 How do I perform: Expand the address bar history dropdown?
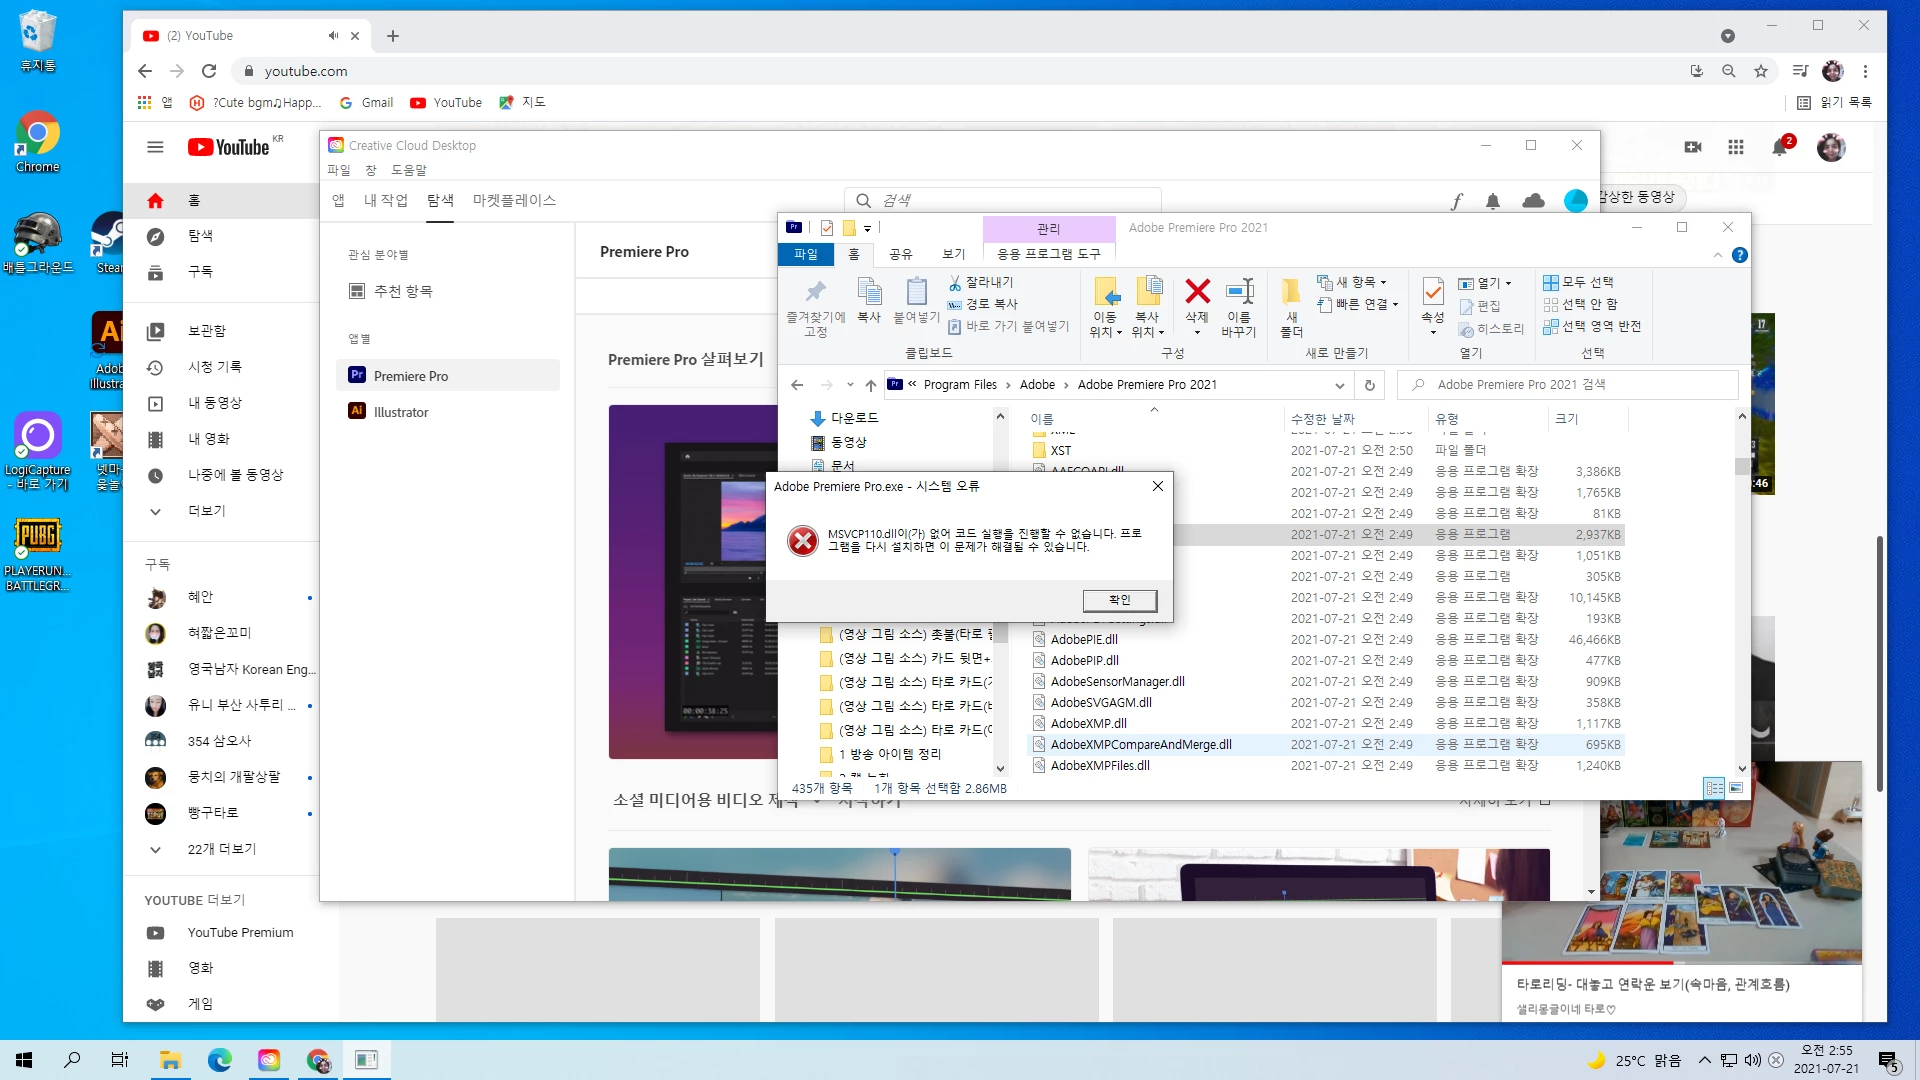pyautogui.click(x=1339, y=385)
